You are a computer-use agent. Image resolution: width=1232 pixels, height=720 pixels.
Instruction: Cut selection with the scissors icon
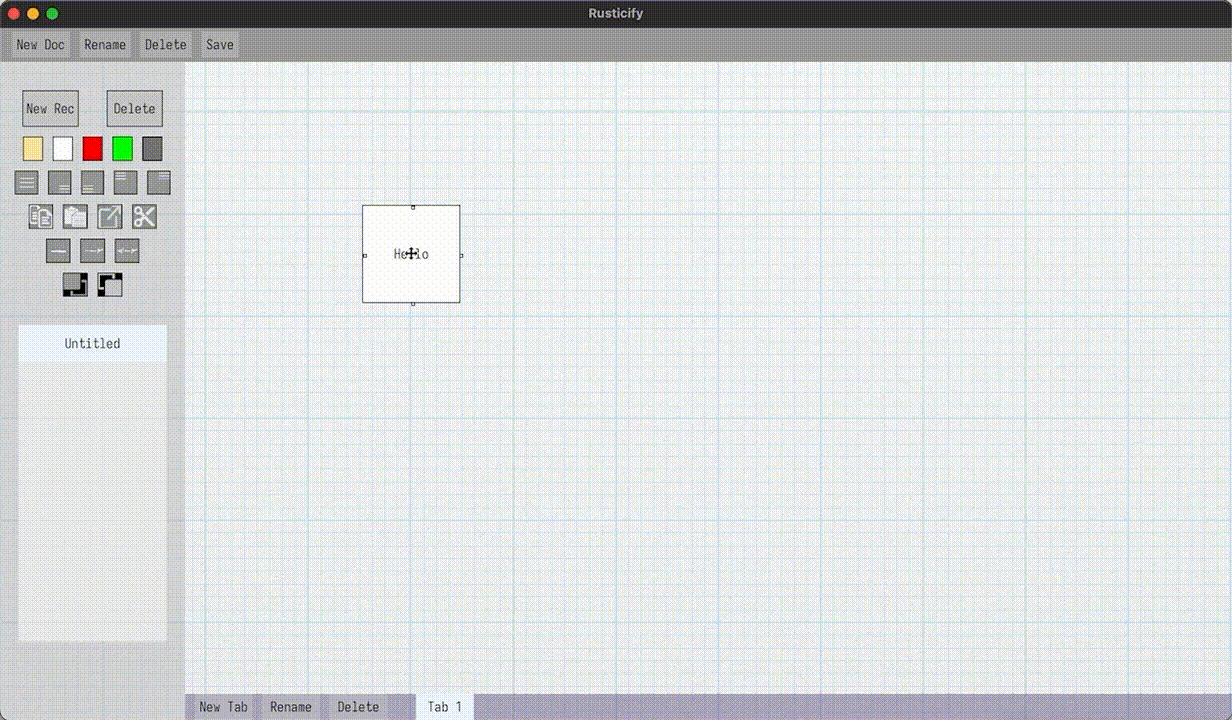pos(144,216)
